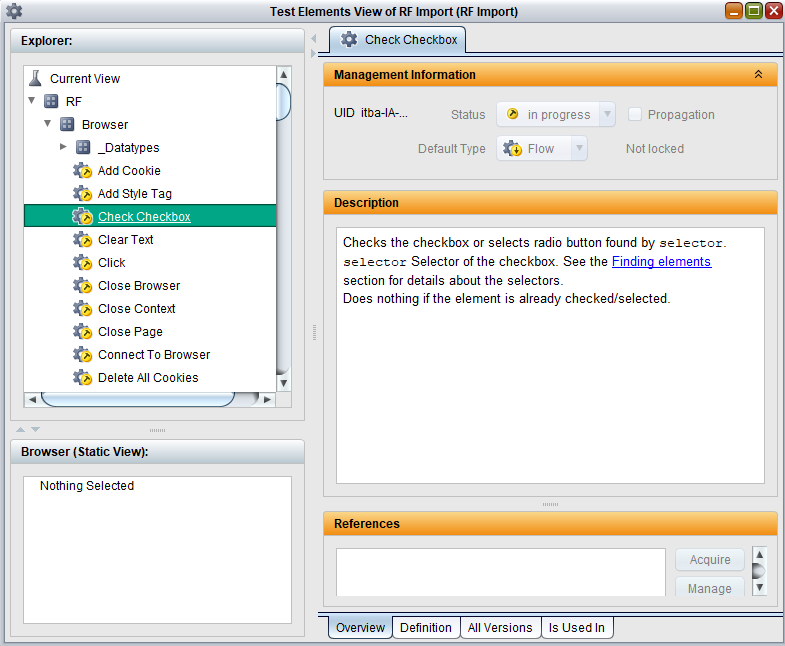Maximize the Test Elements View window
The width and height of the screenshot is (785, 646).
(753, 11)
